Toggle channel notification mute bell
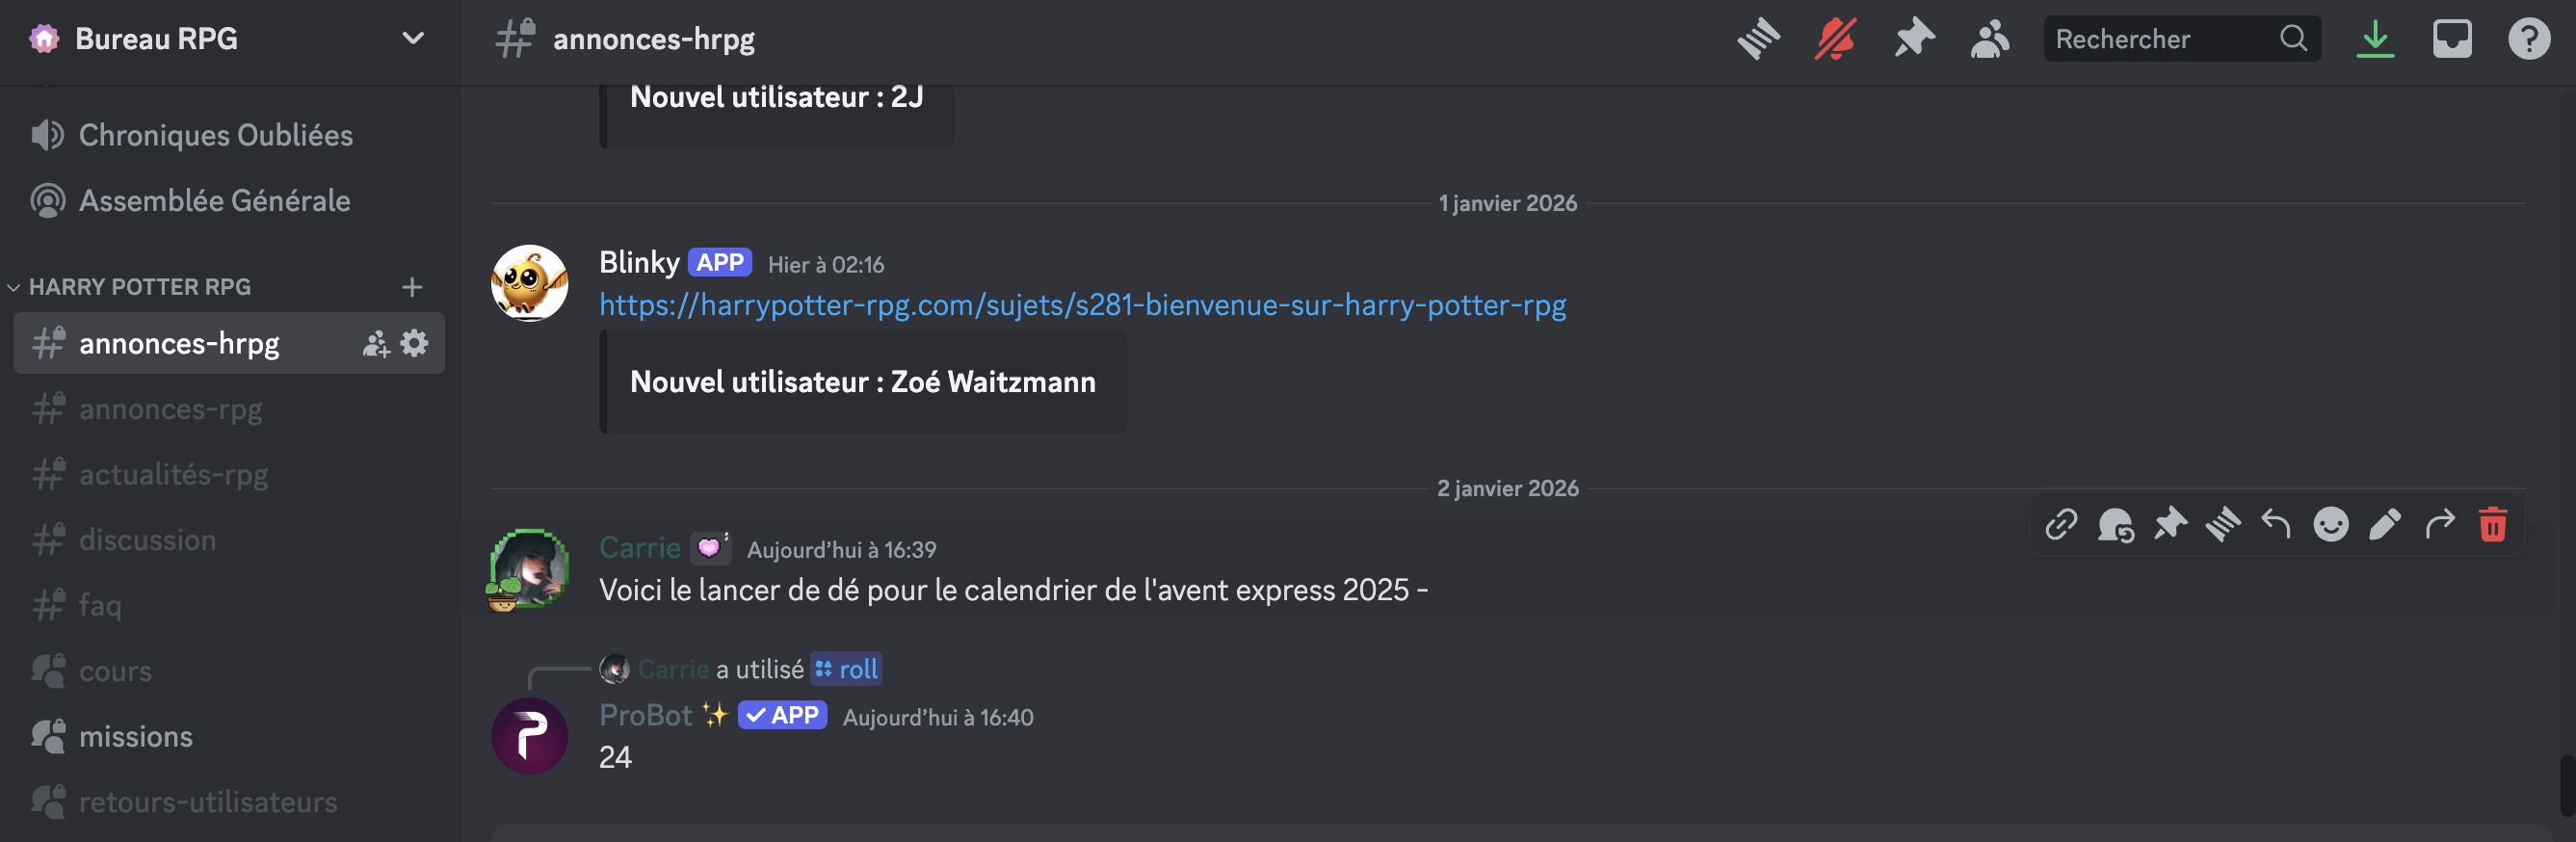Image resolution: width=2576 pixels, height=842 pixels. tap(1835, 39)
